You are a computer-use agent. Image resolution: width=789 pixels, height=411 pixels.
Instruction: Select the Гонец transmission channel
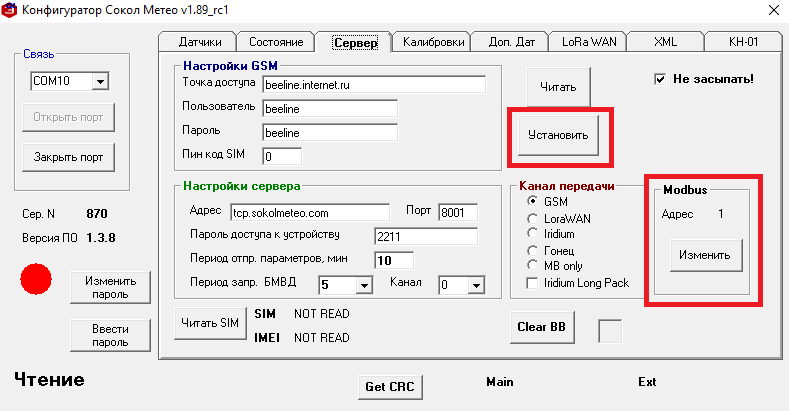click(x=532, y=250)
